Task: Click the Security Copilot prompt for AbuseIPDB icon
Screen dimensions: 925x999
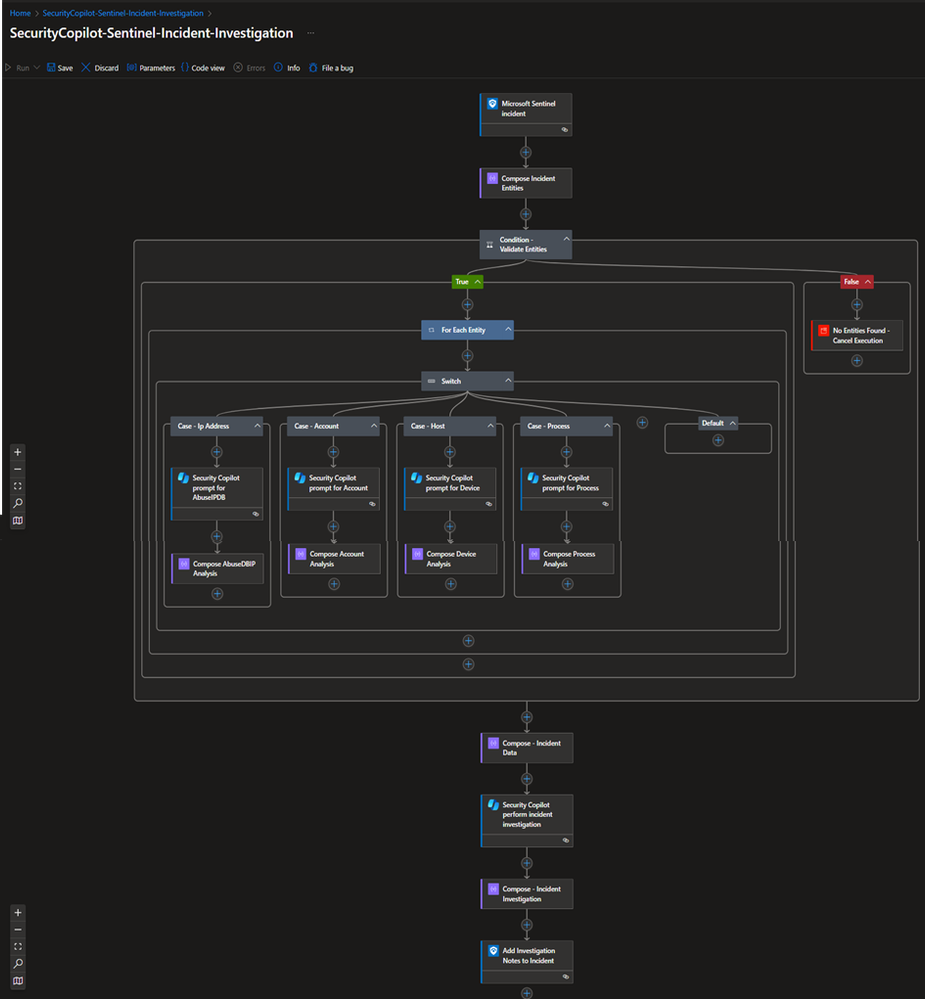Action: pyautogui.click(x=183, y=478)
